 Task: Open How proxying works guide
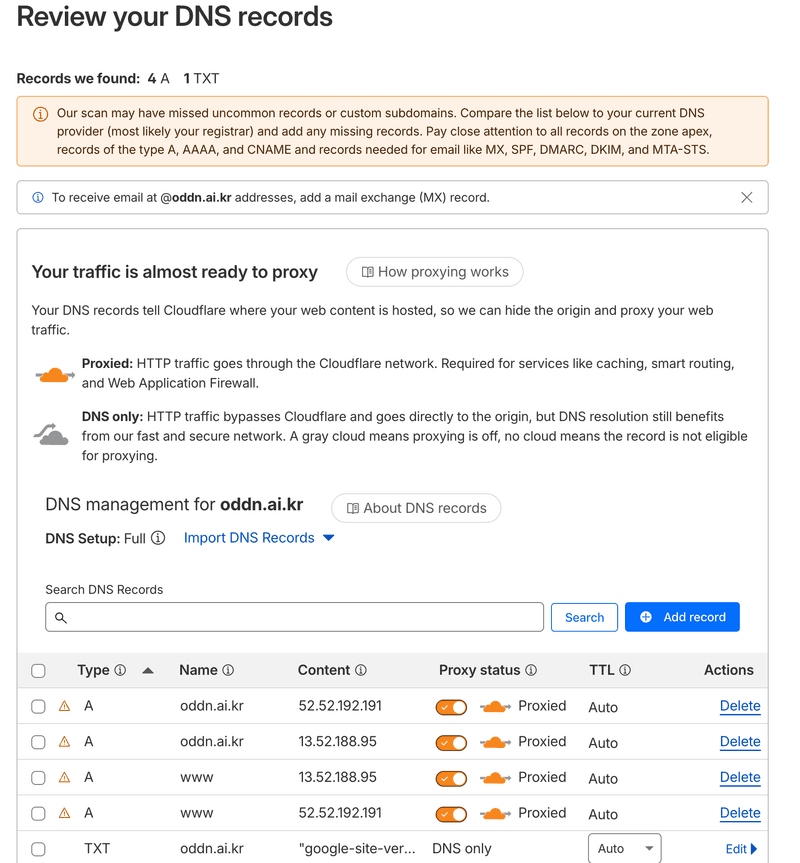[x=434, y=272]
